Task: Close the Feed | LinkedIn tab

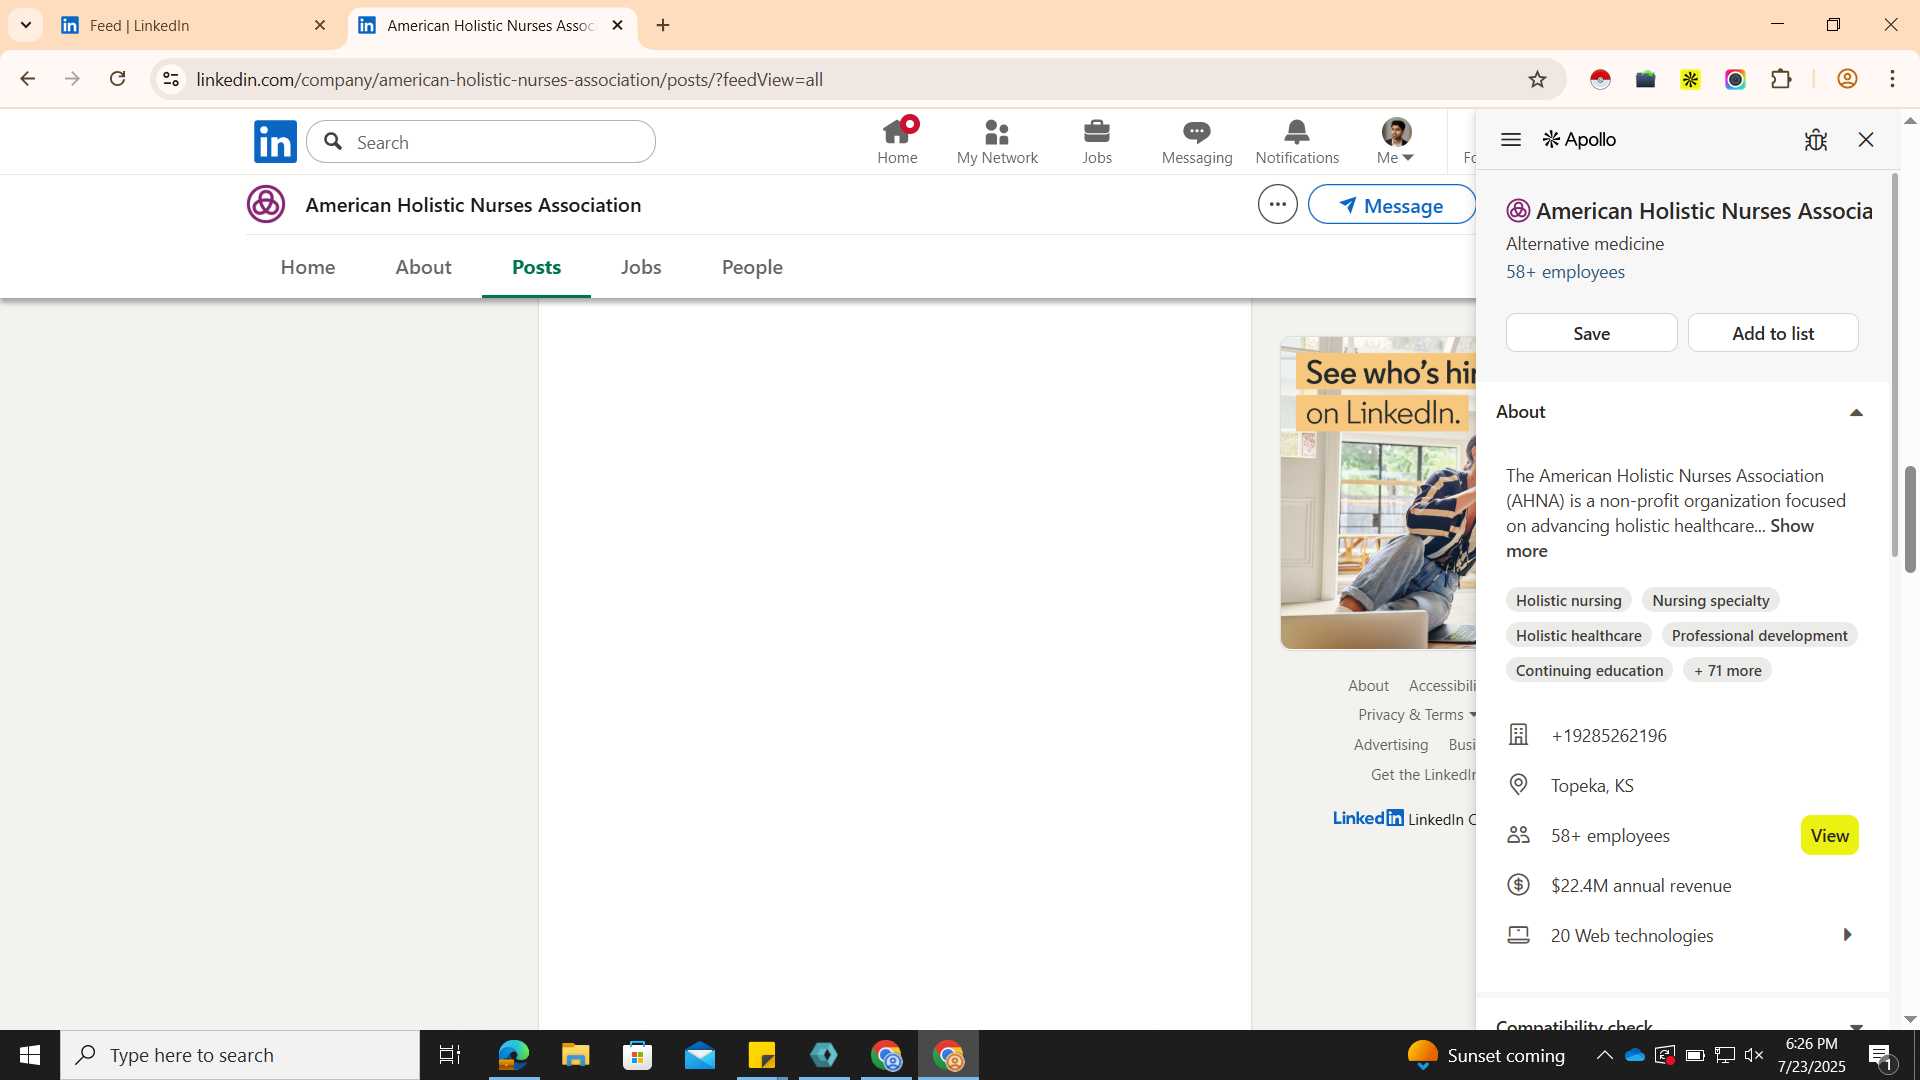Action: pyautogui.click(x=320, y=26)
